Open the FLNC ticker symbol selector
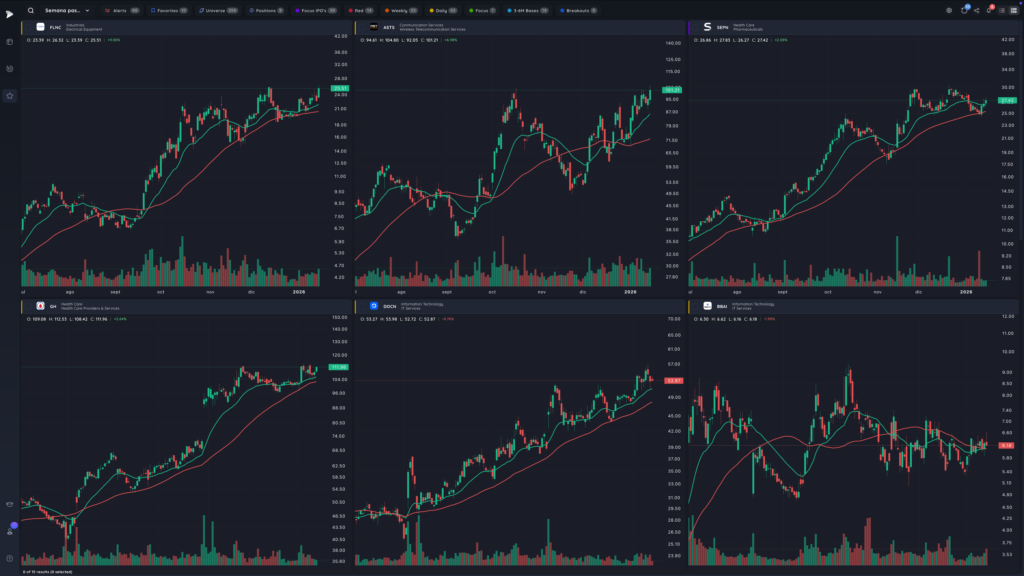Viewport: 1024px width, 576px height. 55,27
